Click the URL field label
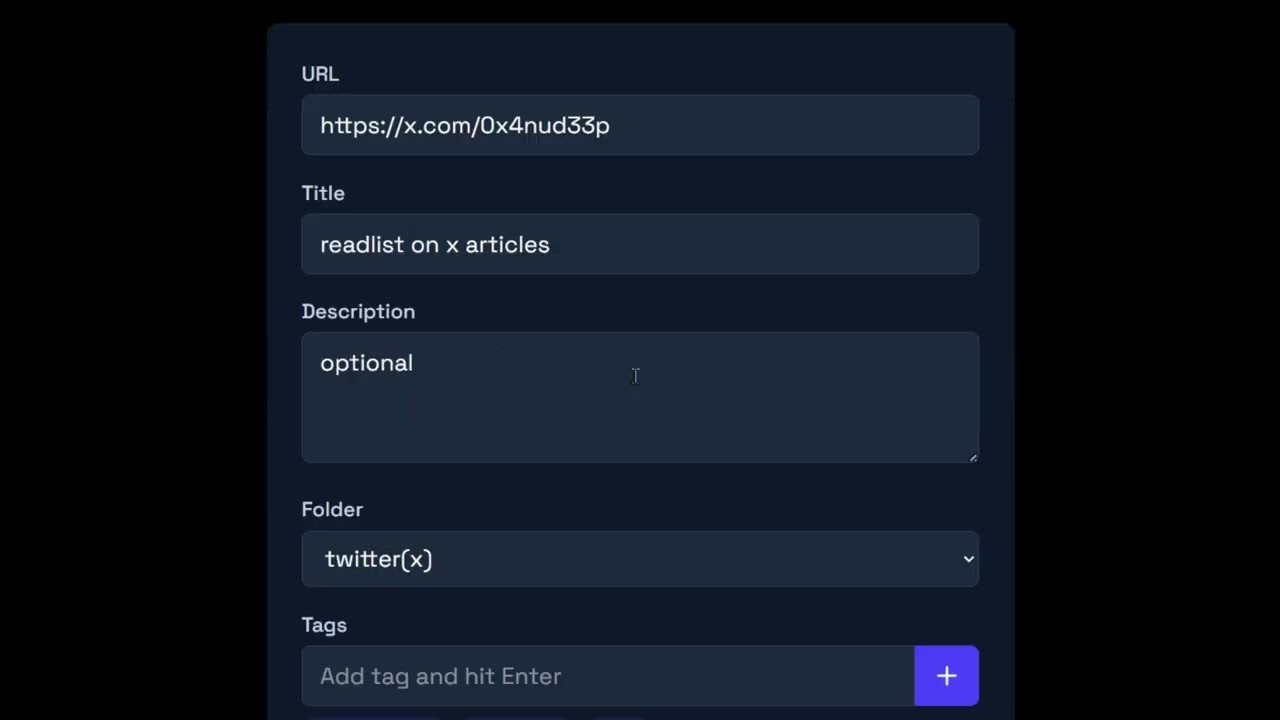 pos(320,74)
